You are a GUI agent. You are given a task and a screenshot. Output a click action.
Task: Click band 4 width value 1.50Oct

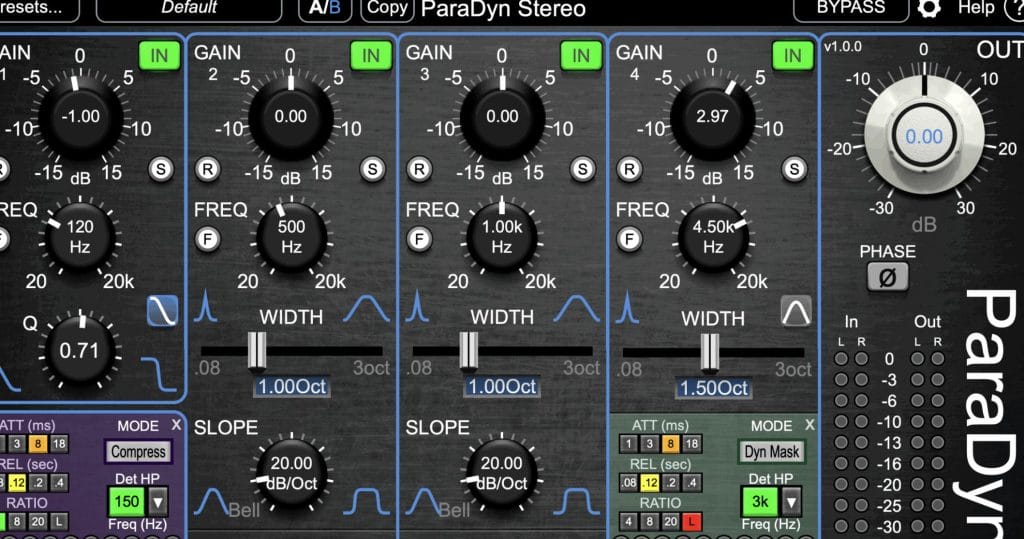[x=714, y=388]
